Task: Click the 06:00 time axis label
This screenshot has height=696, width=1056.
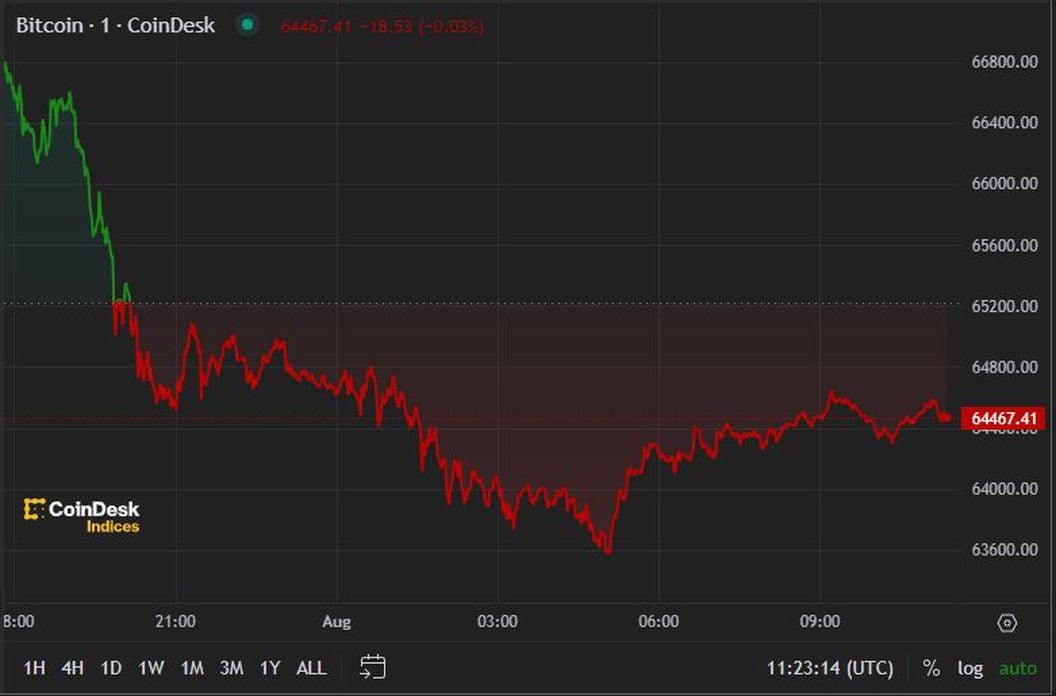Action: tap(659, 621)
